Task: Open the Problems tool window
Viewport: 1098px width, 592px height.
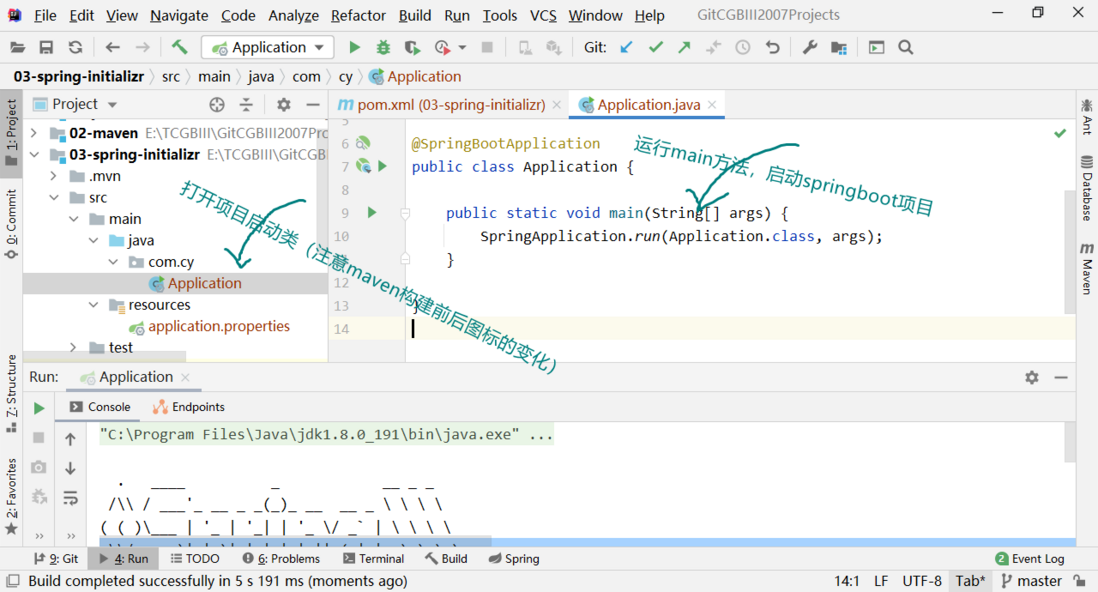Action: point(281,559)
